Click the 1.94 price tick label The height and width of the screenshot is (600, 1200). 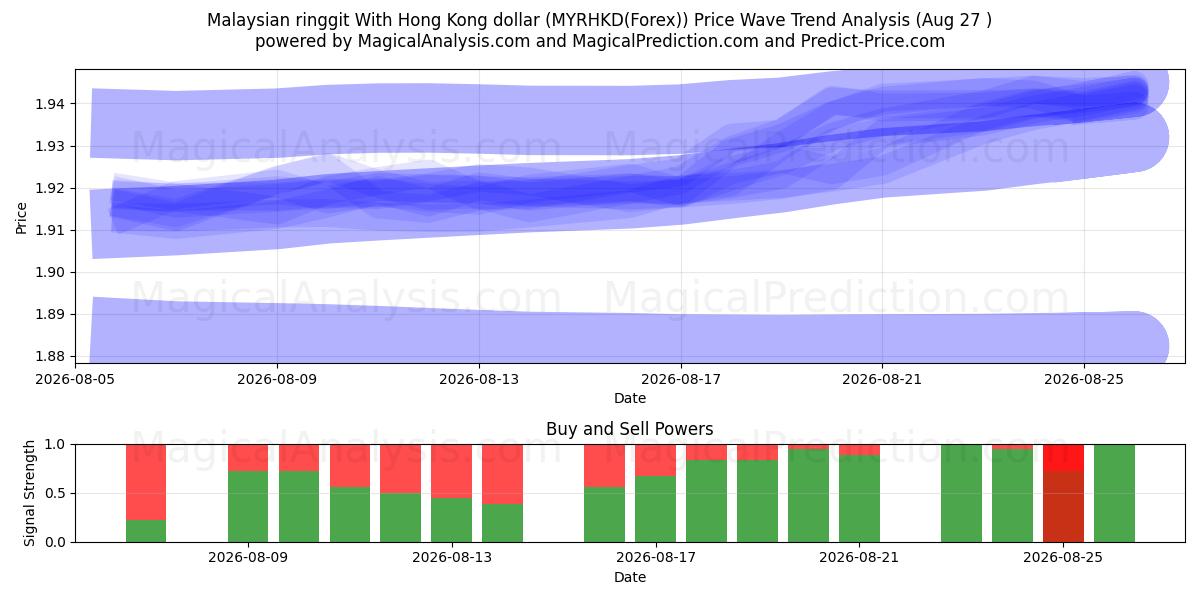(51, 104)
